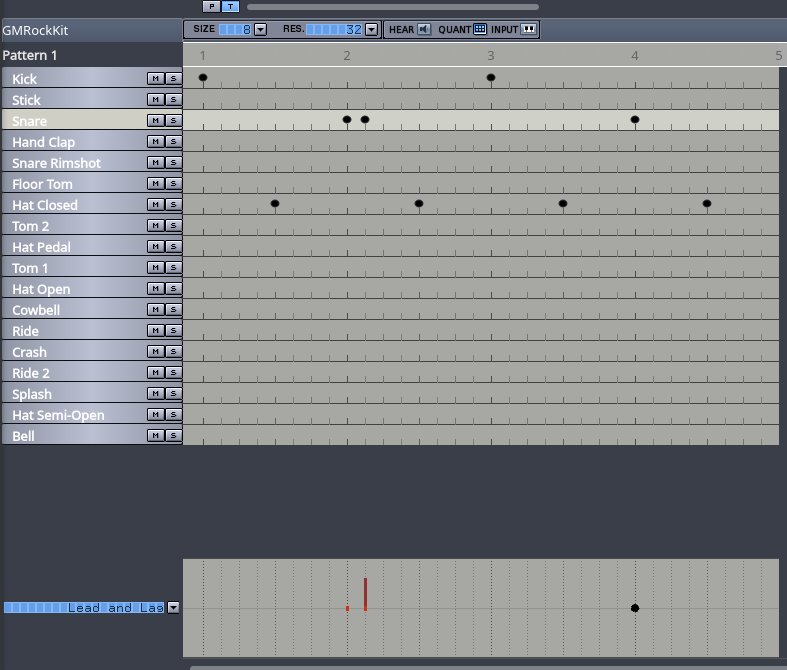Viewport: 787px width, 670px height.
Task: Solo the Snare Rimshot instrument
Action: [x=173, y=163]
